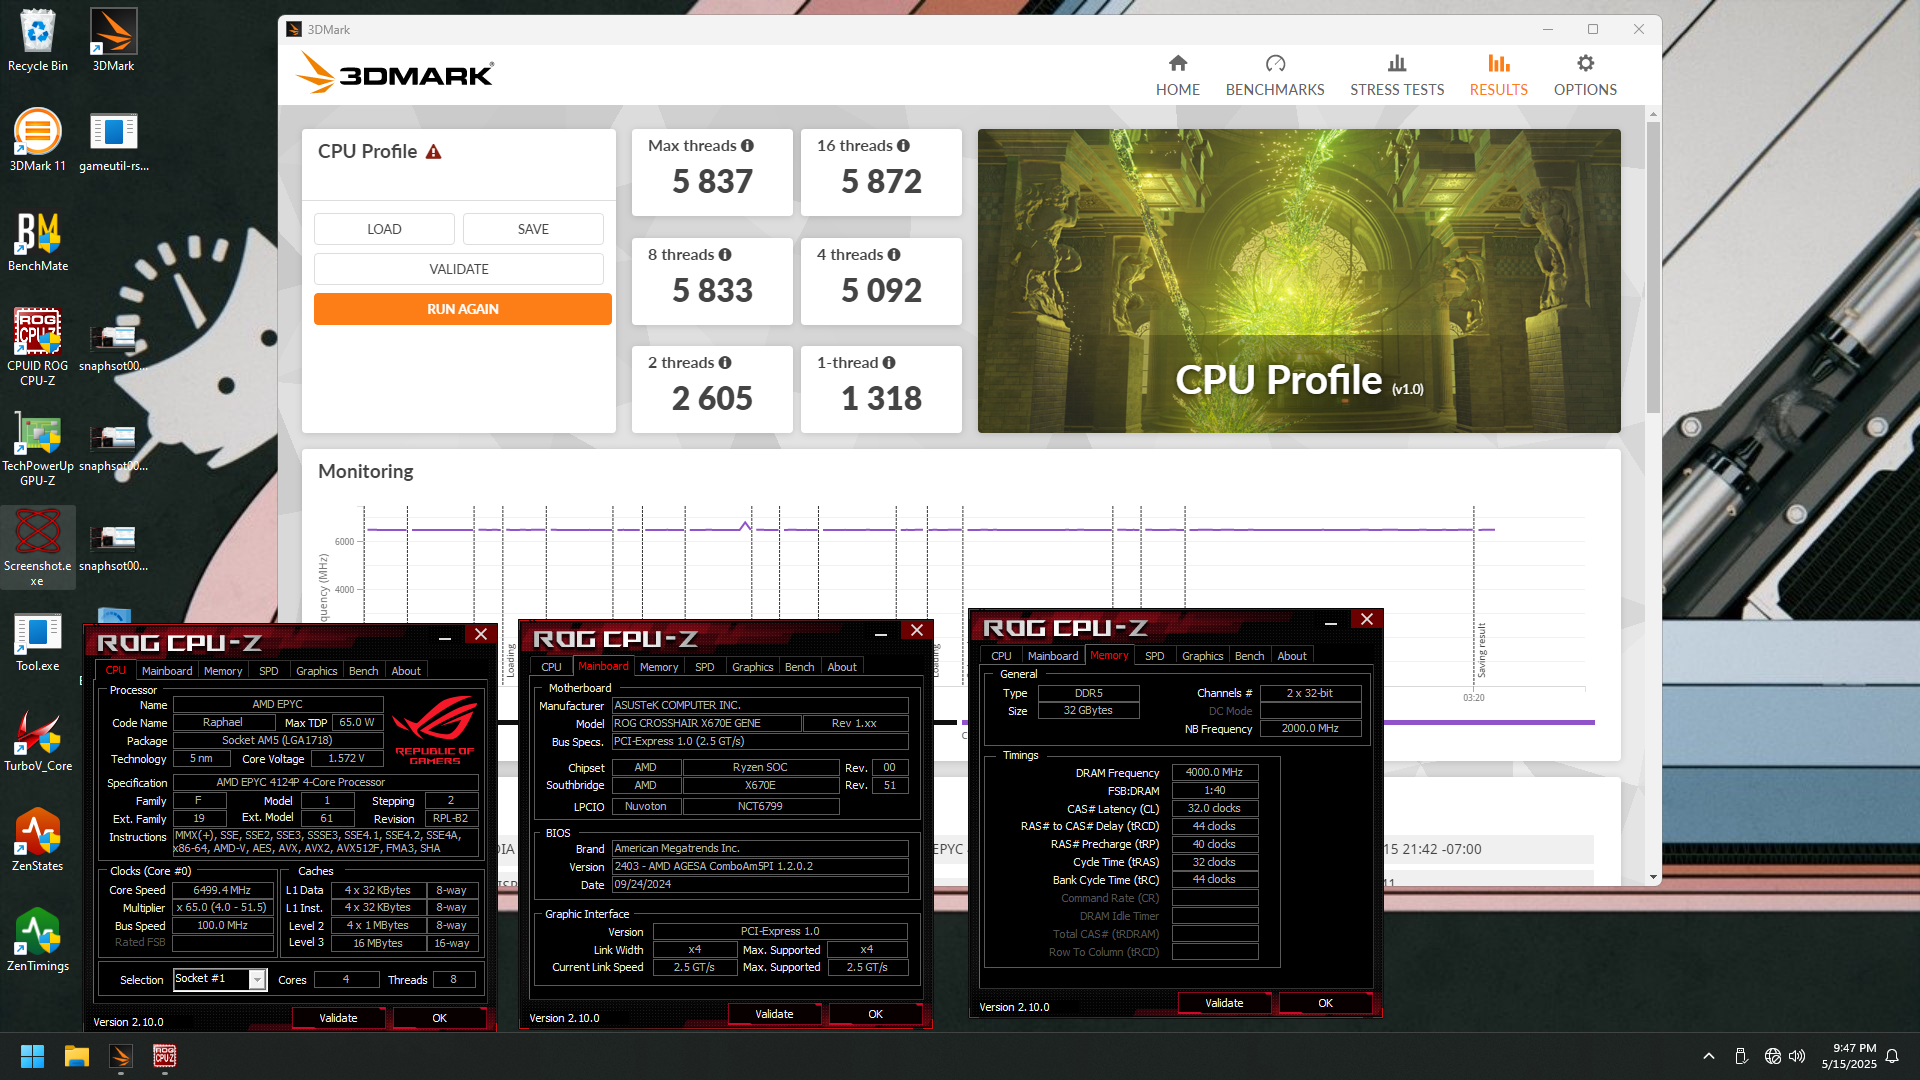Open the 3DMark desktop shortcut

click(x=113, y=40)
